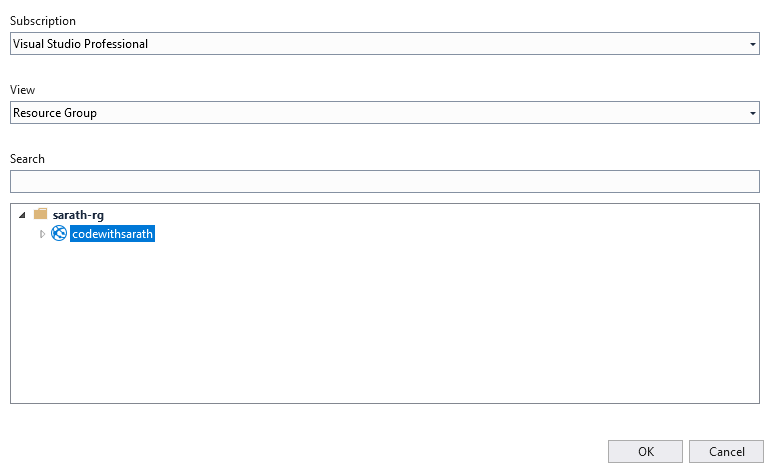The image size is (773, 475).
Task: Click the Subscription field label
Action: click(42, 21)
